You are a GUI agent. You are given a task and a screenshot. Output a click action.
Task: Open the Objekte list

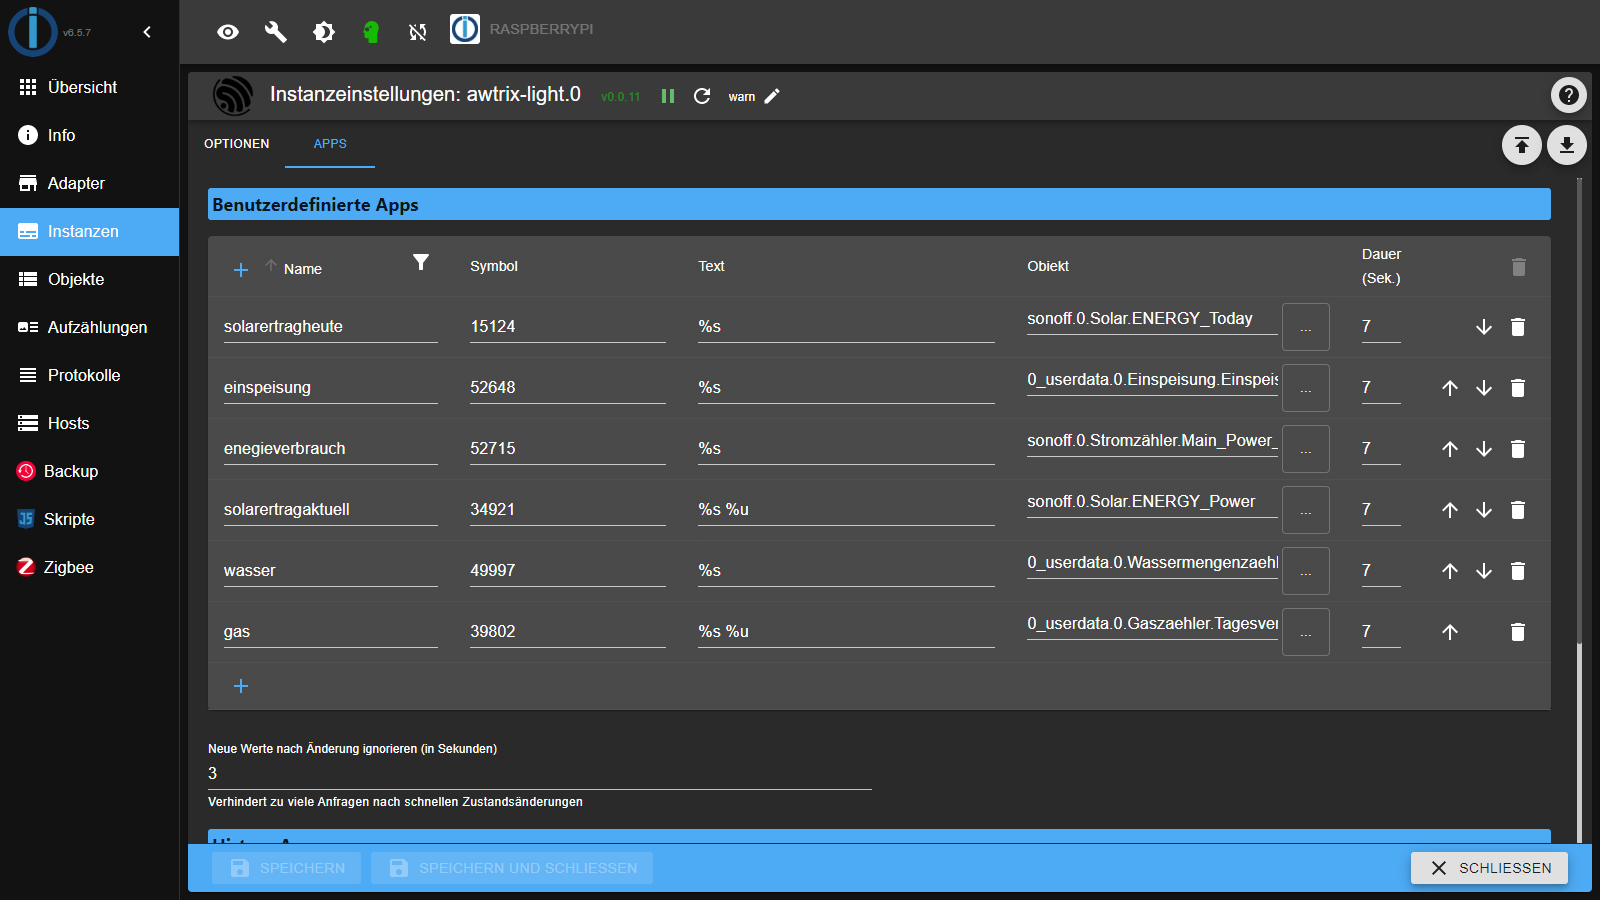90,279
